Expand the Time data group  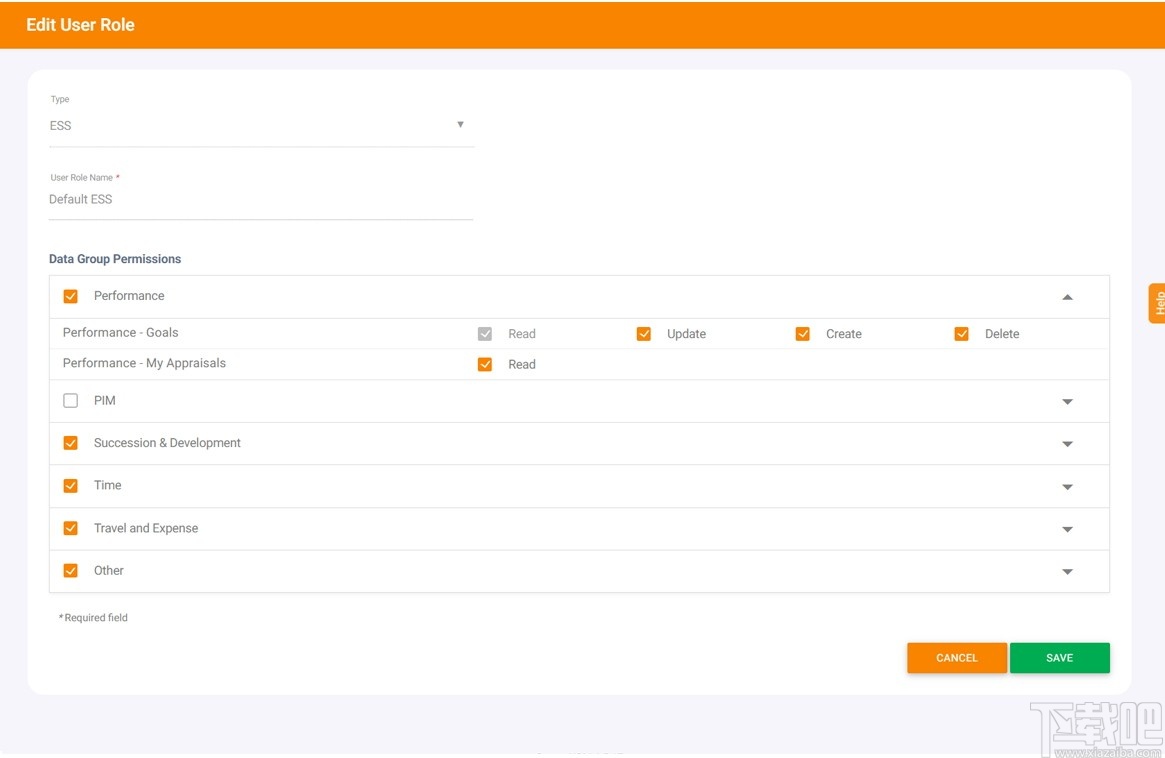coord(1067,486)
